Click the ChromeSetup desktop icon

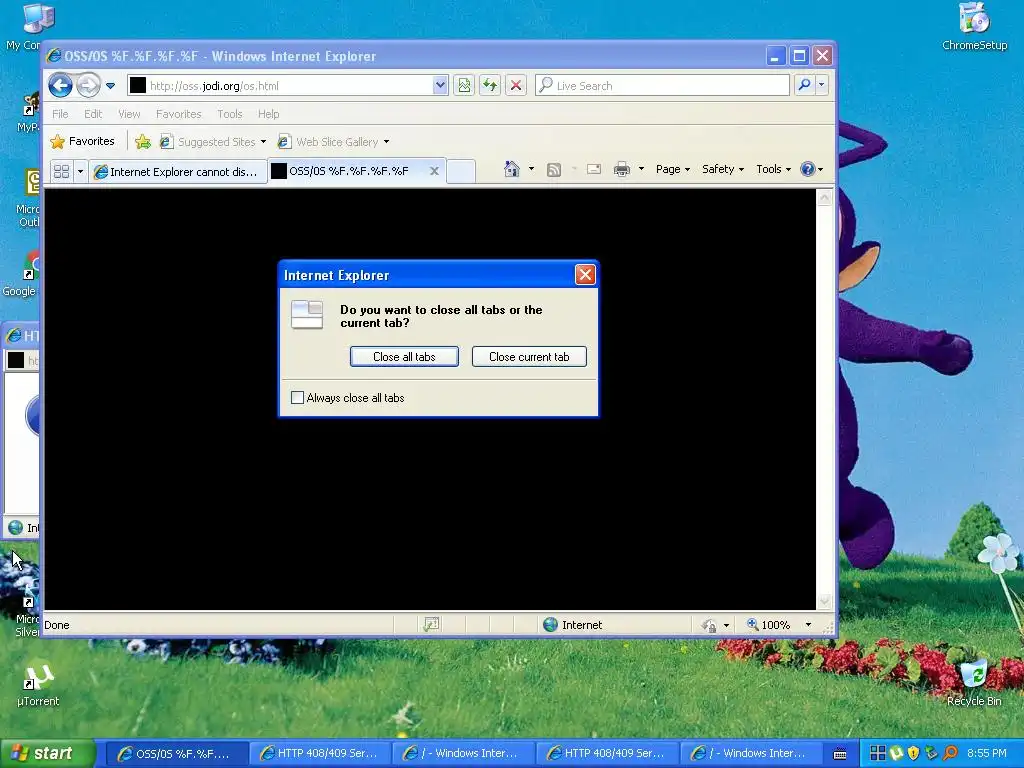974,26
